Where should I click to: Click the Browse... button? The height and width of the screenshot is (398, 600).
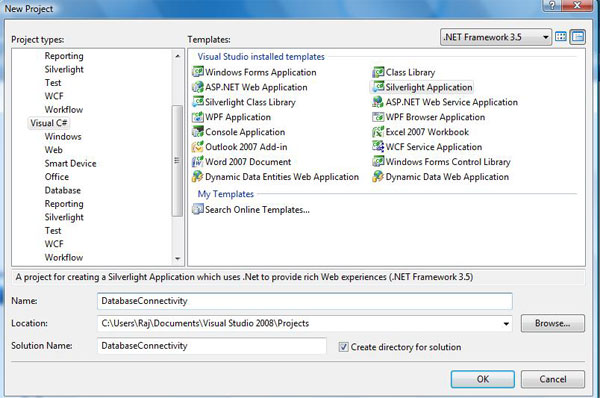[x=553, y=323]
